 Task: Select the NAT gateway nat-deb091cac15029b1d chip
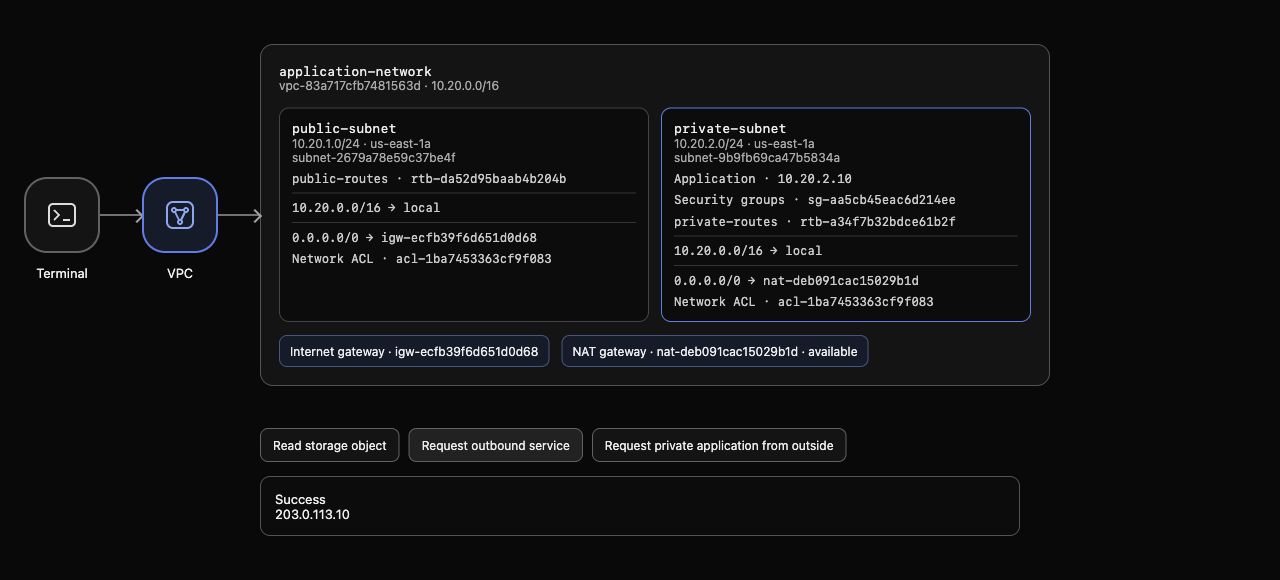click(x=715, y=351)
